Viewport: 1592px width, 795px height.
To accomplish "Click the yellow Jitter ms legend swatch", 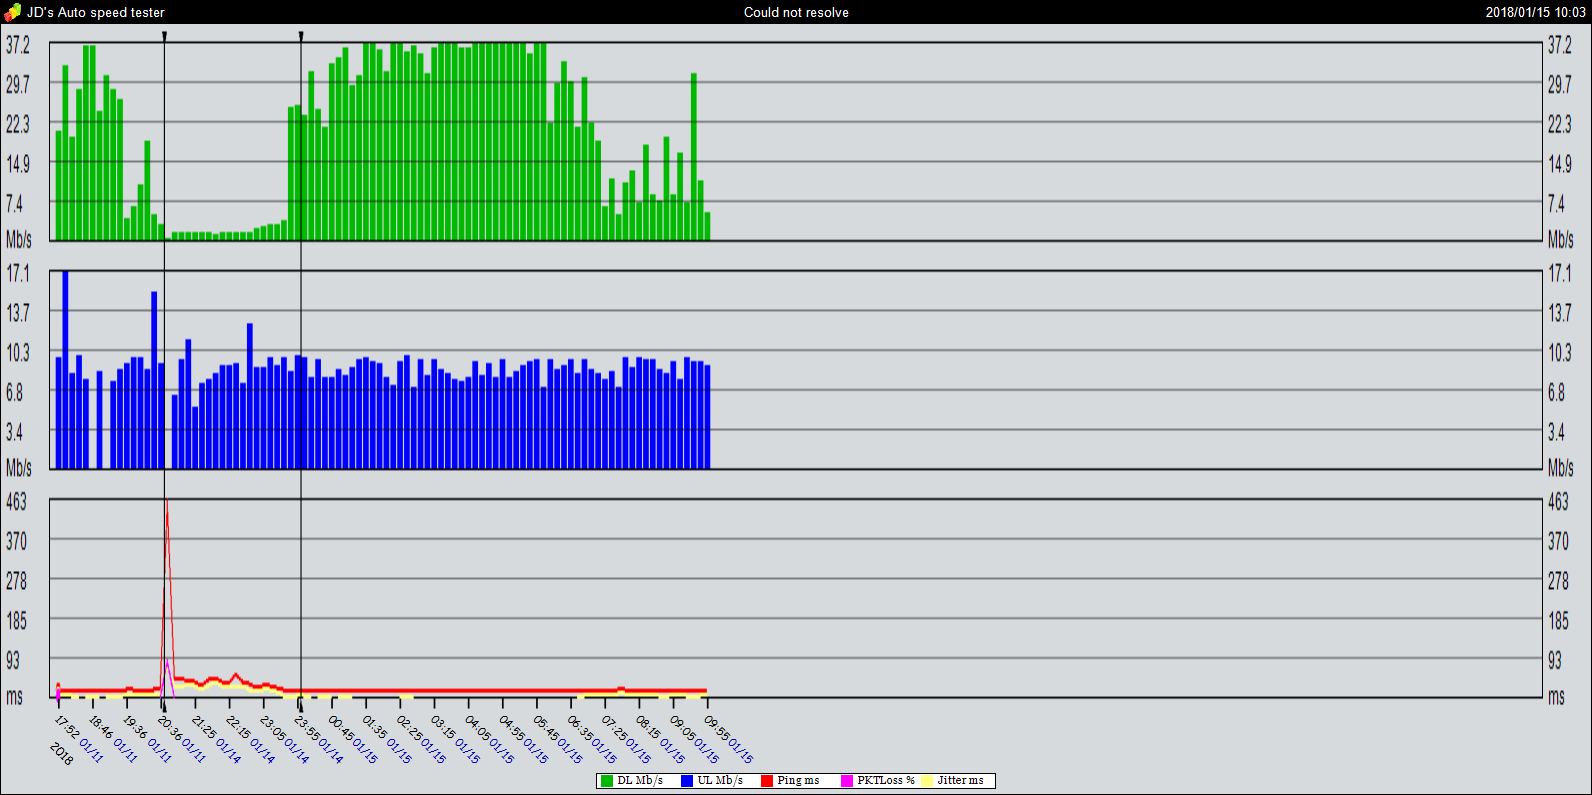I will tap(927, 781).
